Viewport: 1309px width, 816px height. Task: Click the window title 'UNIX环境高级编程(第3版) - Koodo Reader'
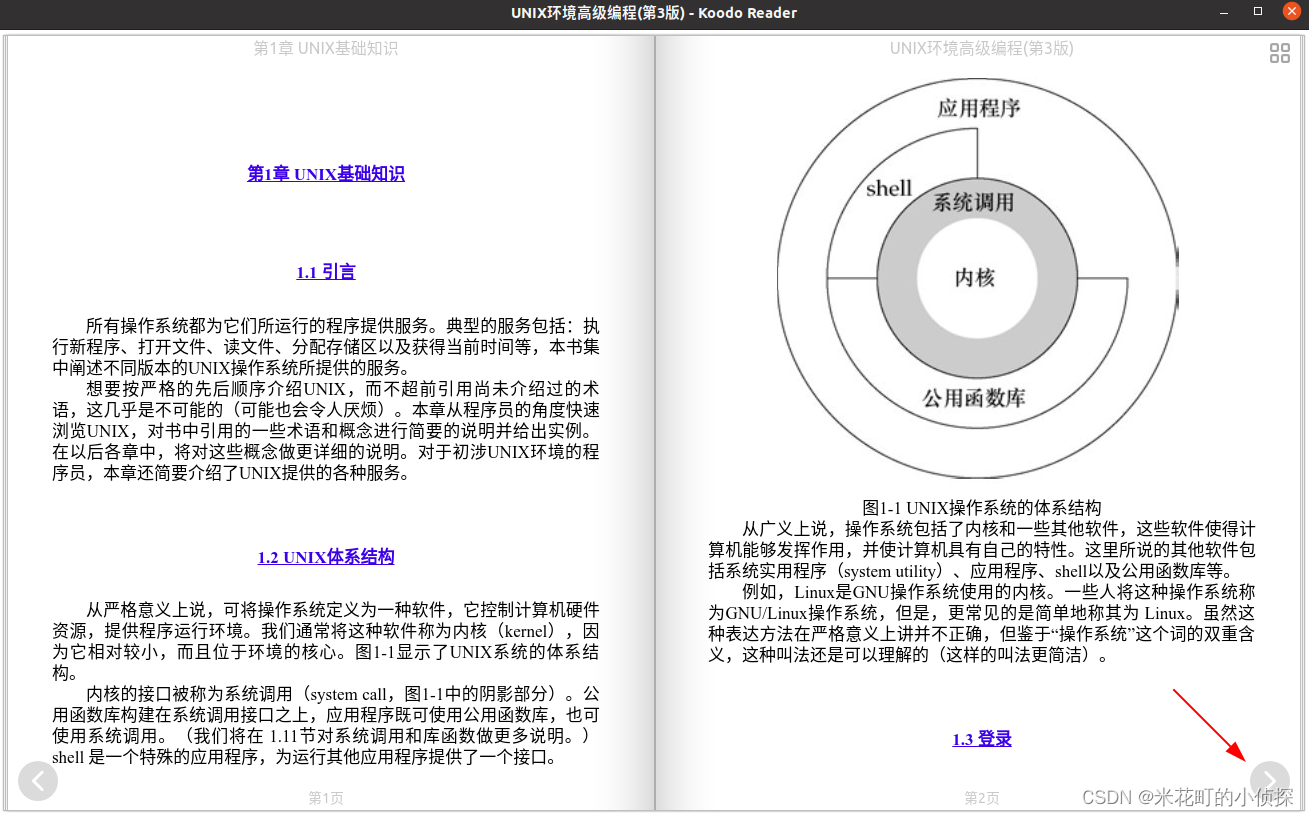(x=654, y=13)
